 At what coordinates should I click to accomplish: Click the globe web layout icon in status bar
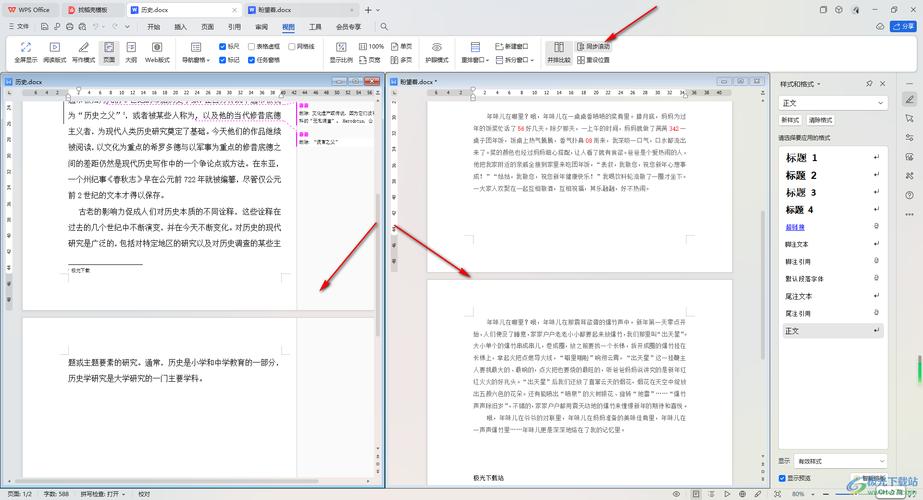point(742,494)
